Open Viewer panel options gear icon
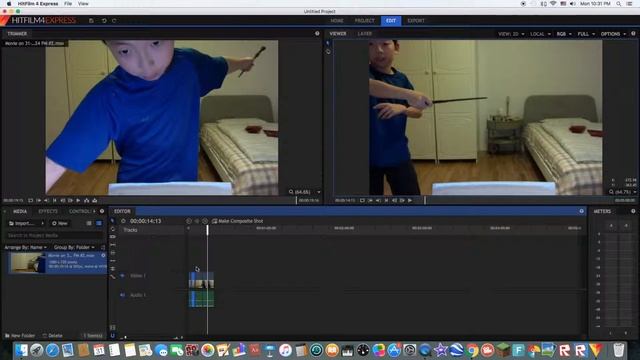 coord(633,33)
